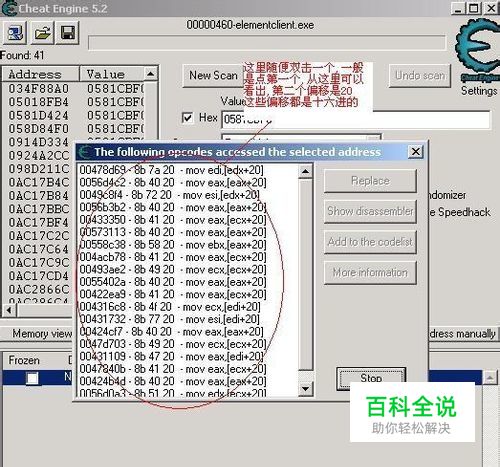Image resolution: width=500 pixels, height=467 pixels.
Task: Select opcode 00424cf7 mov eax,[eax+20]
Action: 172,332
